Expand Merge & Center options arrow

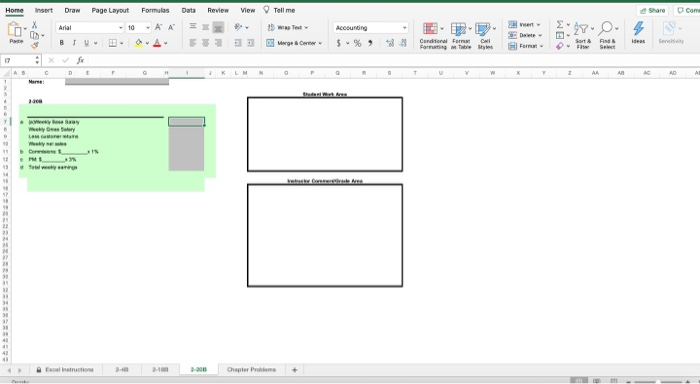(x=320, y=43)
